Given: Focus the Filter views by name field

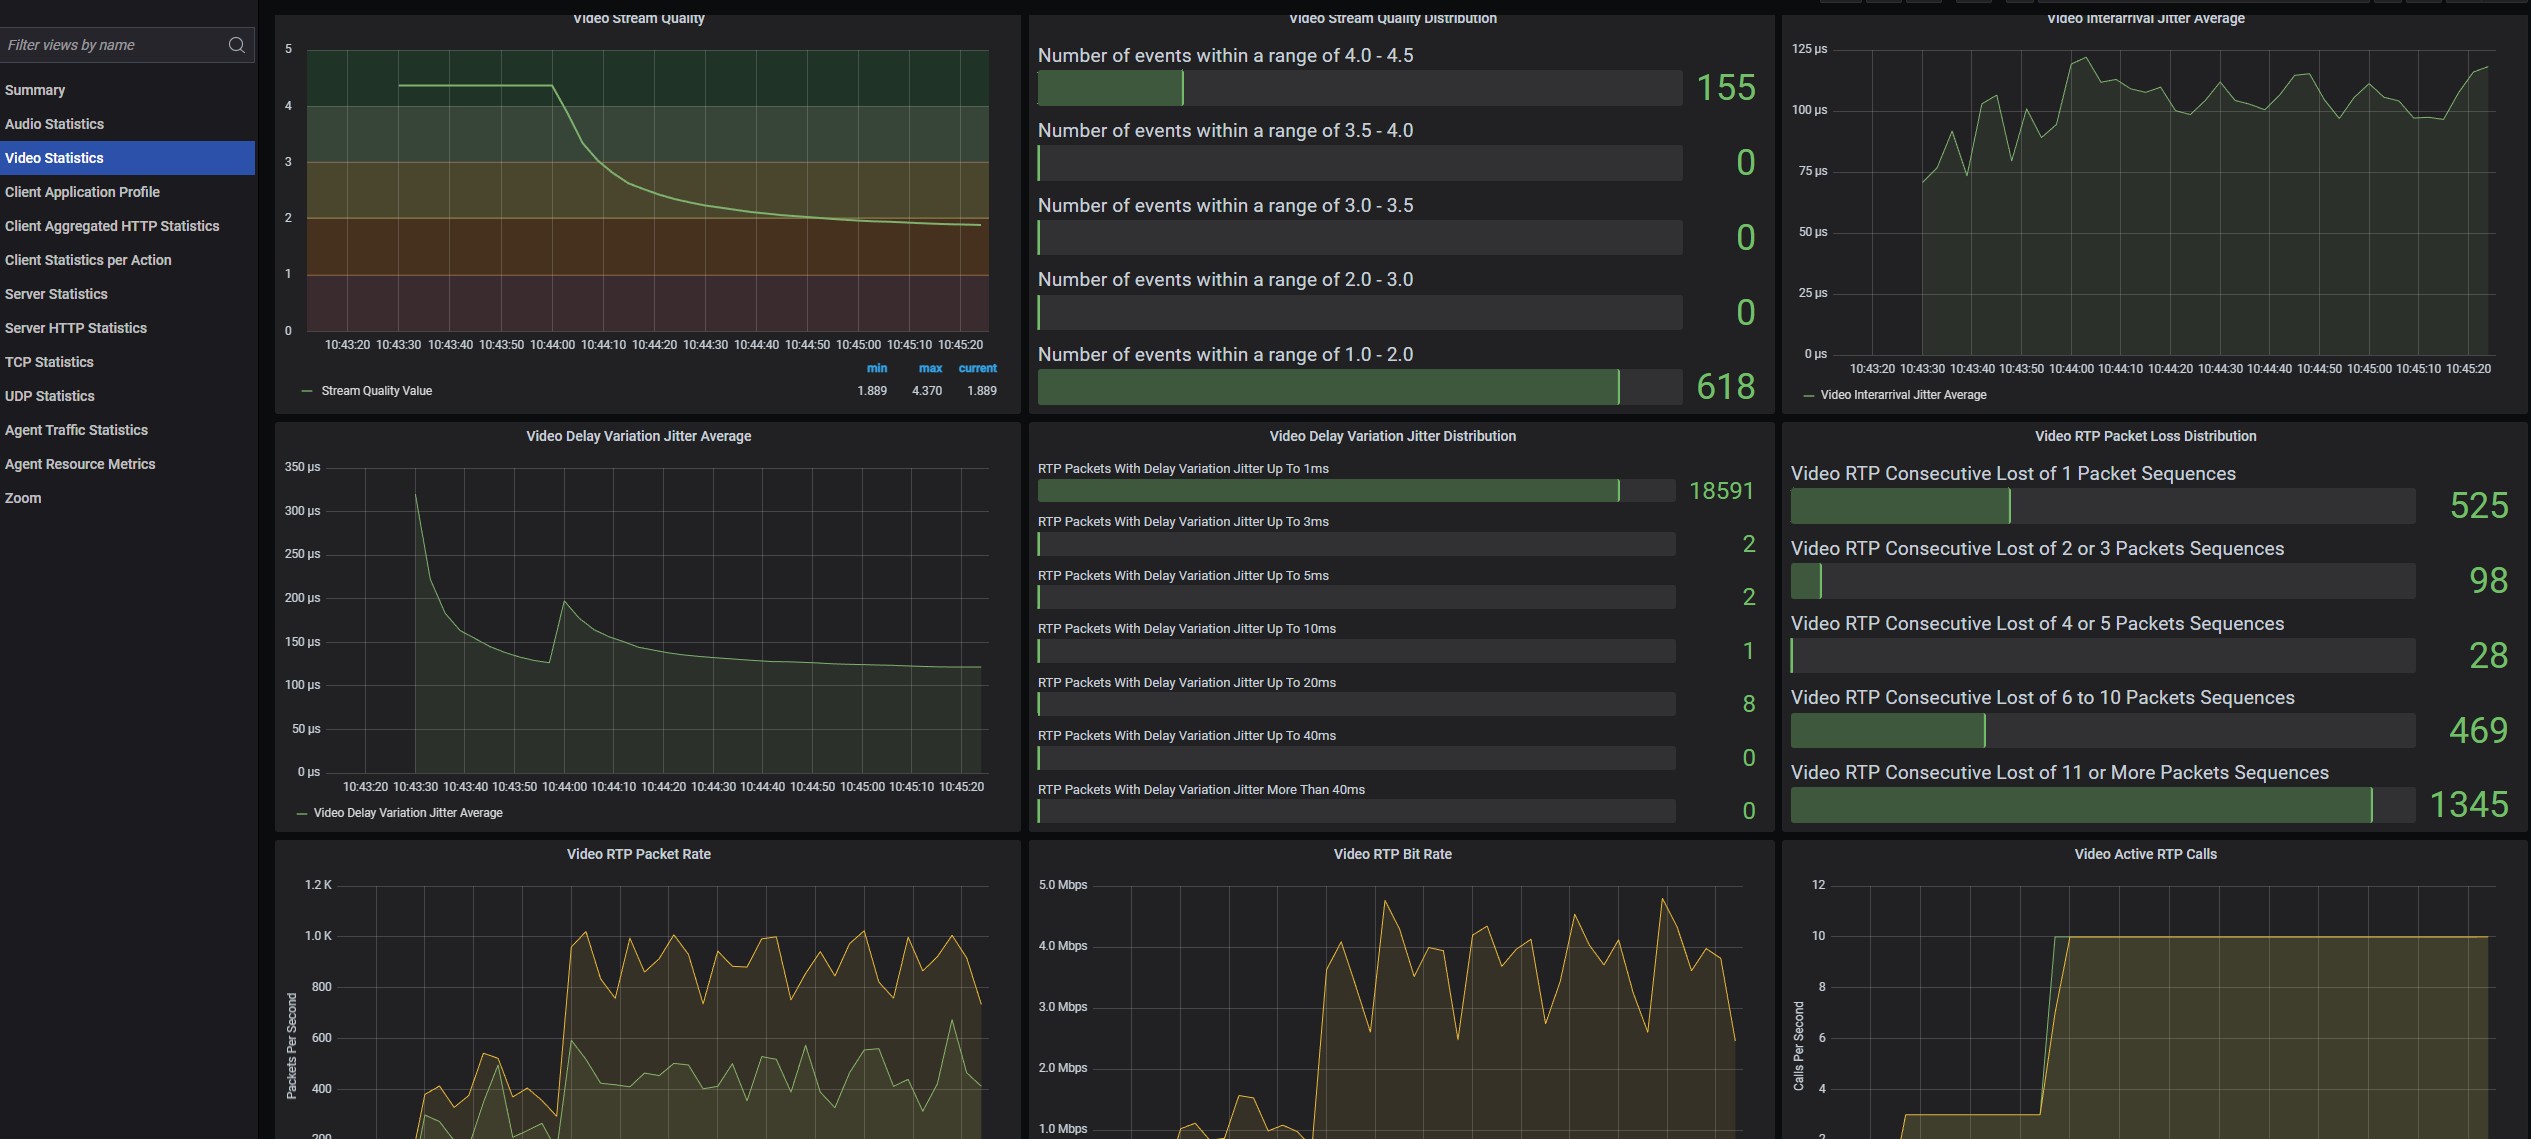Looking at the screenshot, I should click(x=110, y=45).
